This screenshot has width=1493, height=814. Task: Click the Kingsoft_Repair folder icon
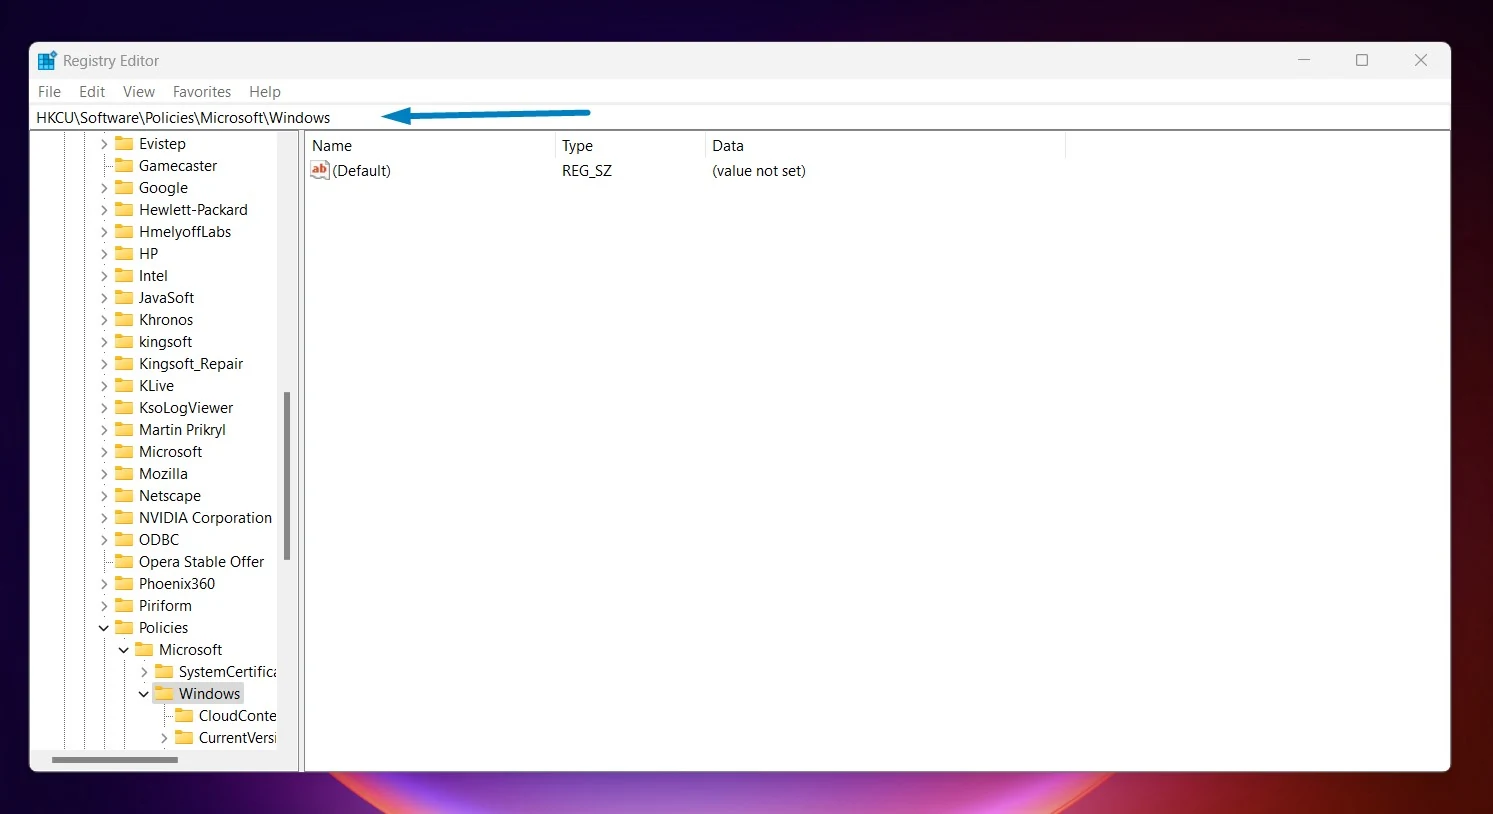point(124,364)
